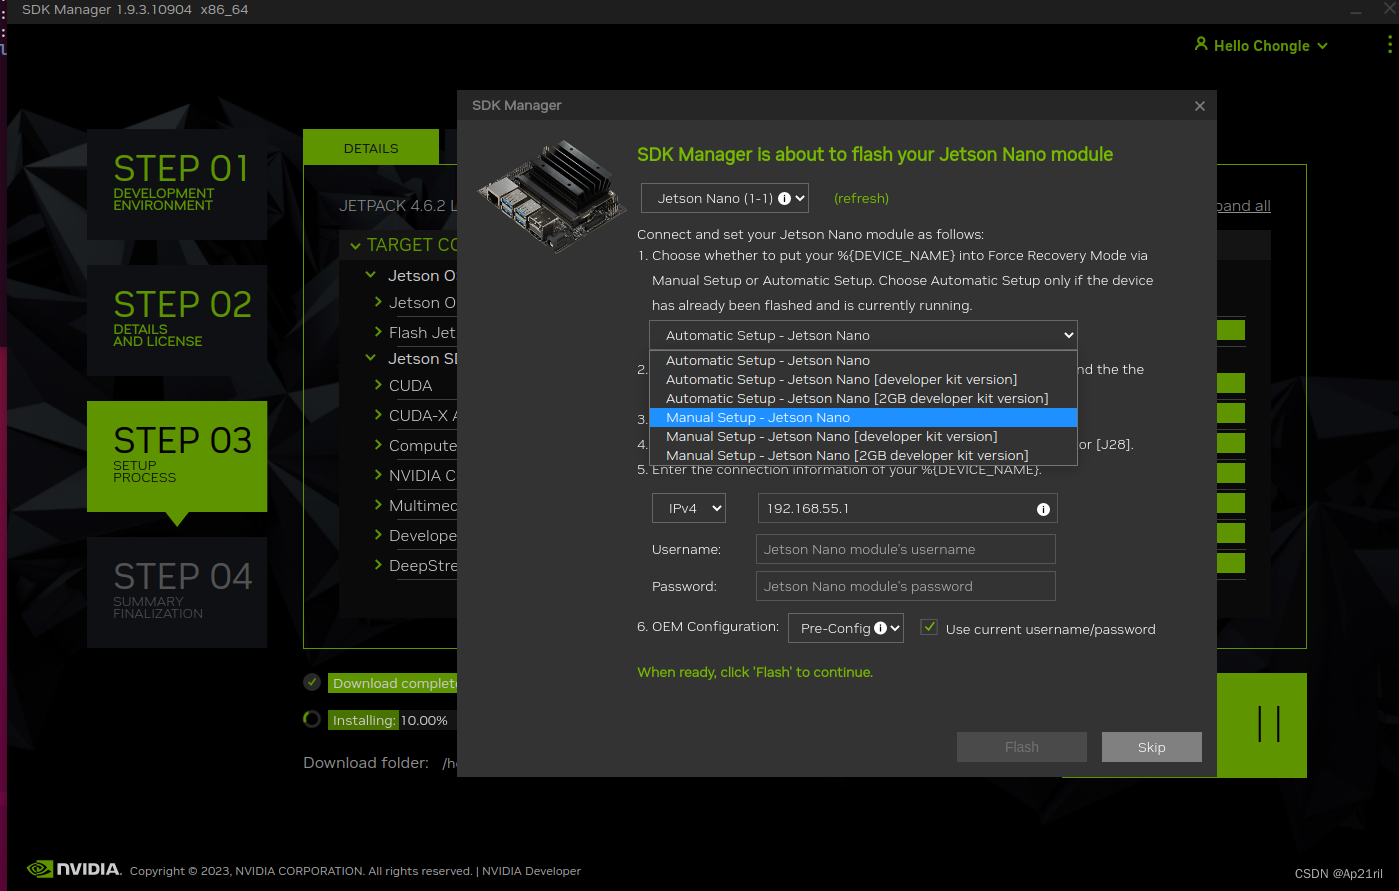Image resolution: width=1399 pixels, height=891 pixels.
Task: Click the When ready, click 'Flash' to continue text
Action: (755, 672)
